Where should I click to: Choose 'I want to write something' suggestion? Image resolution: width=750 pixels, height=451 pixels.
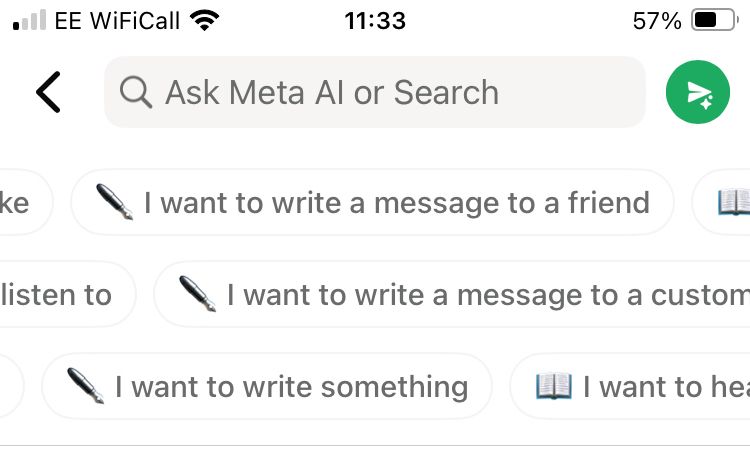coord(267,385)
